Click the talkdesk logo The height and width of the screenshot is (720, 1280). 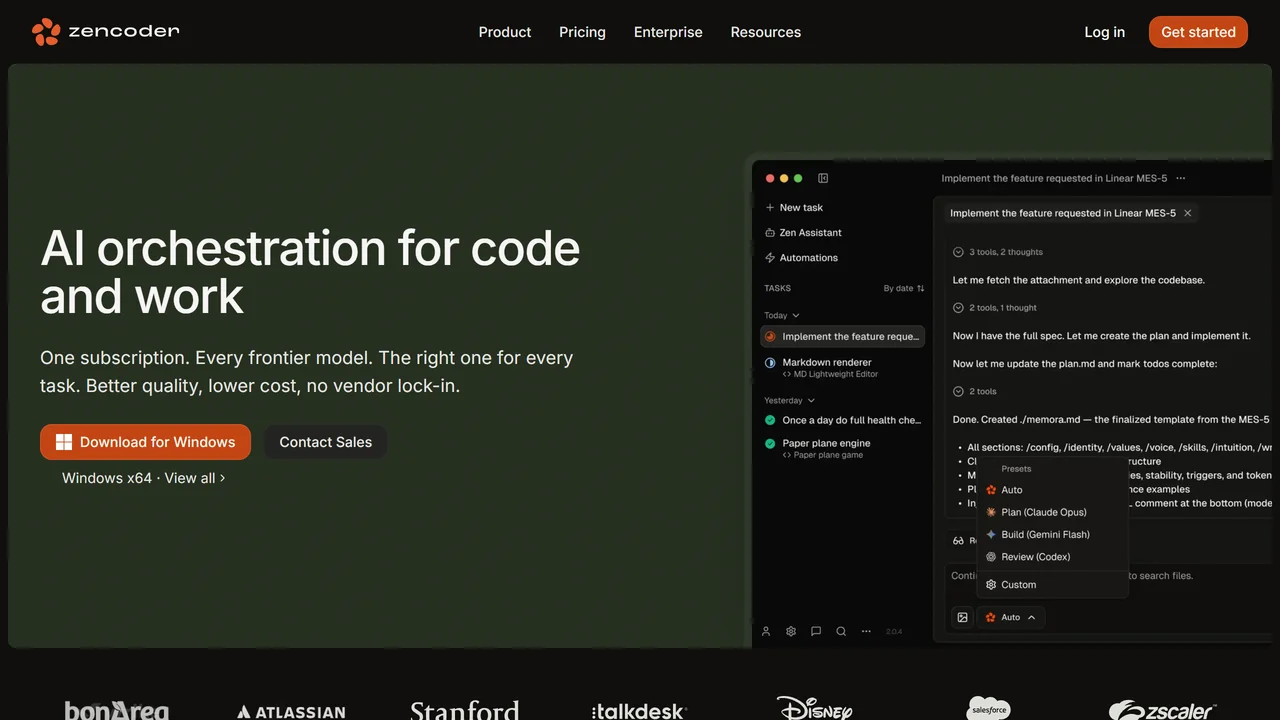[x=639, y=712]
